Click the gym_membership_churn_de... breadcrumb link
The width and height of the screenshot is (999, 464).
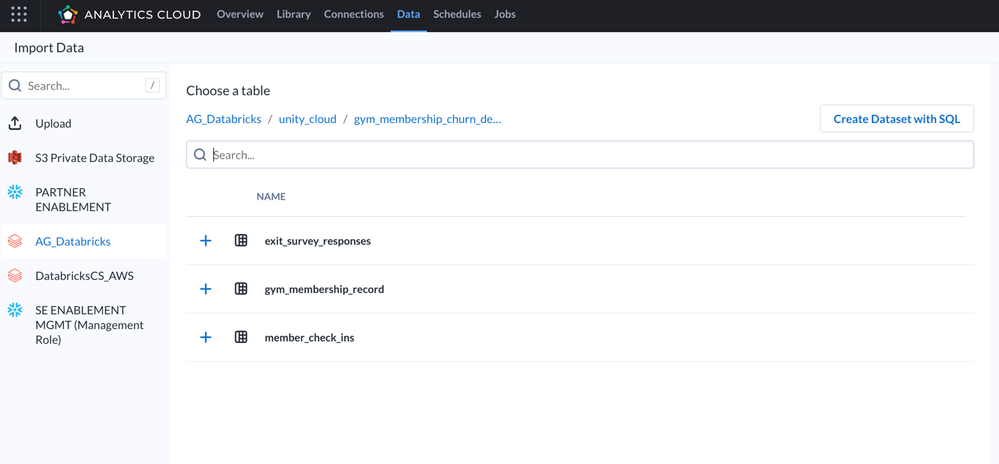pos(428,119)
